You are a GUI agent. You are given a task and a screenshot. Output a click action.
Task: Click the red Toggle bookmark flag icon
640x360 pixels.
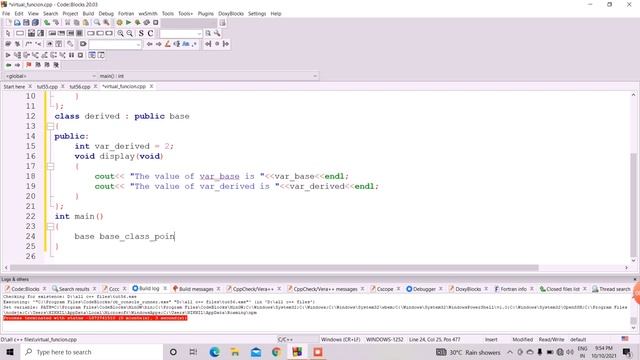pos(29,65)
